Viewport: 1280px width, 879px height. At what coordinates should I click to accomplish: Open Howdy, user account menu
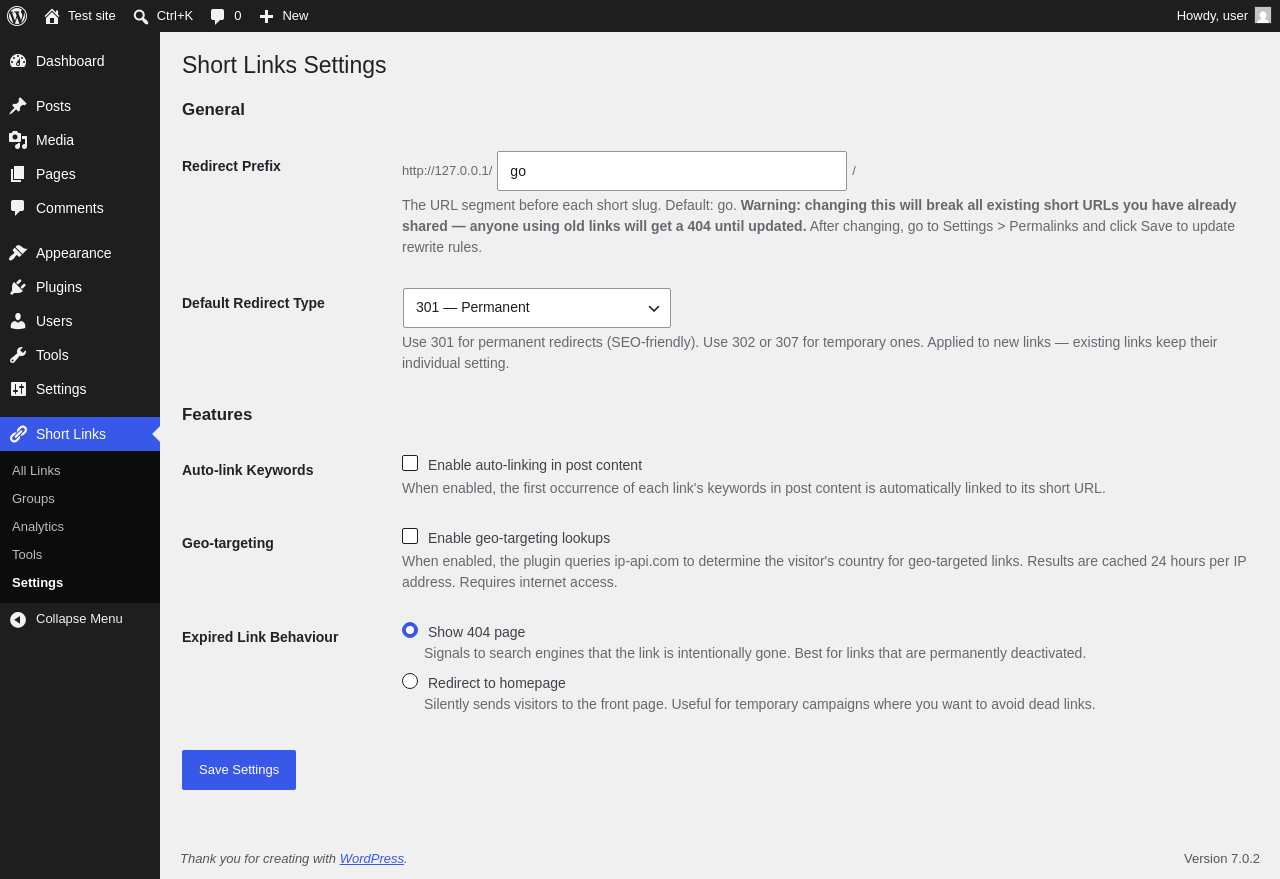click(x=1224, y=16)
